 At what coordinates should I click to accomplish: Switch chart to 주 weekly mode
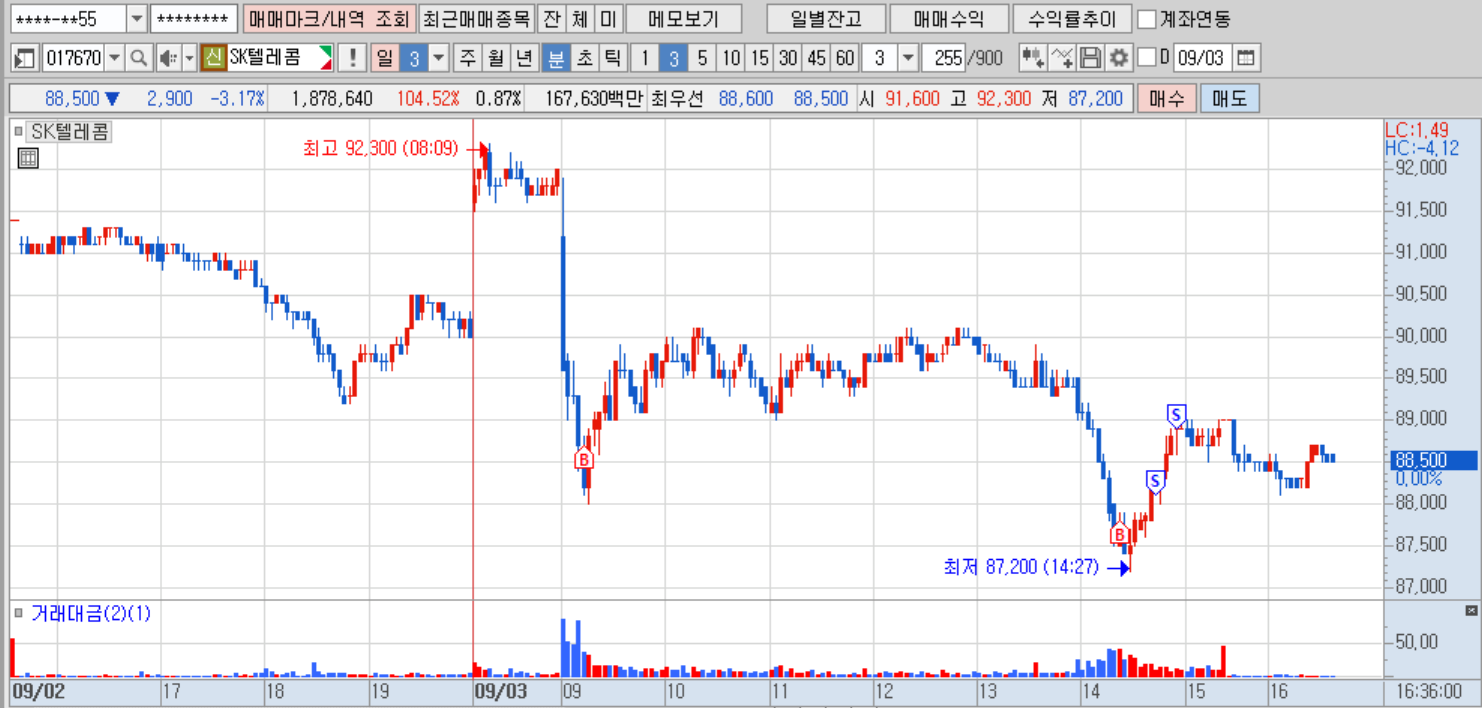click(467, 58)
